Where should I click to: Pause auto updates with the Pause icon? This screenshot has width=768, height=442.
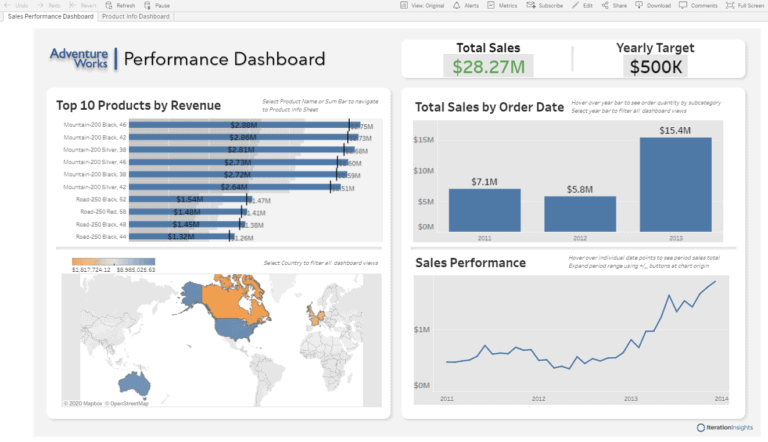click(147, 5)
